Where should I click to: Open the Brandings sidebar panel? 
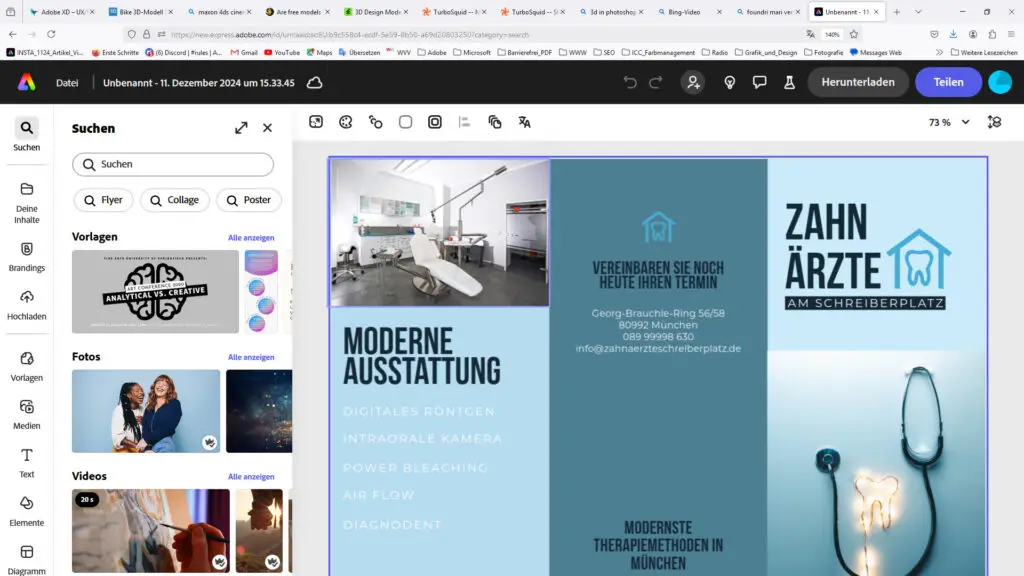tap(26, 257)
